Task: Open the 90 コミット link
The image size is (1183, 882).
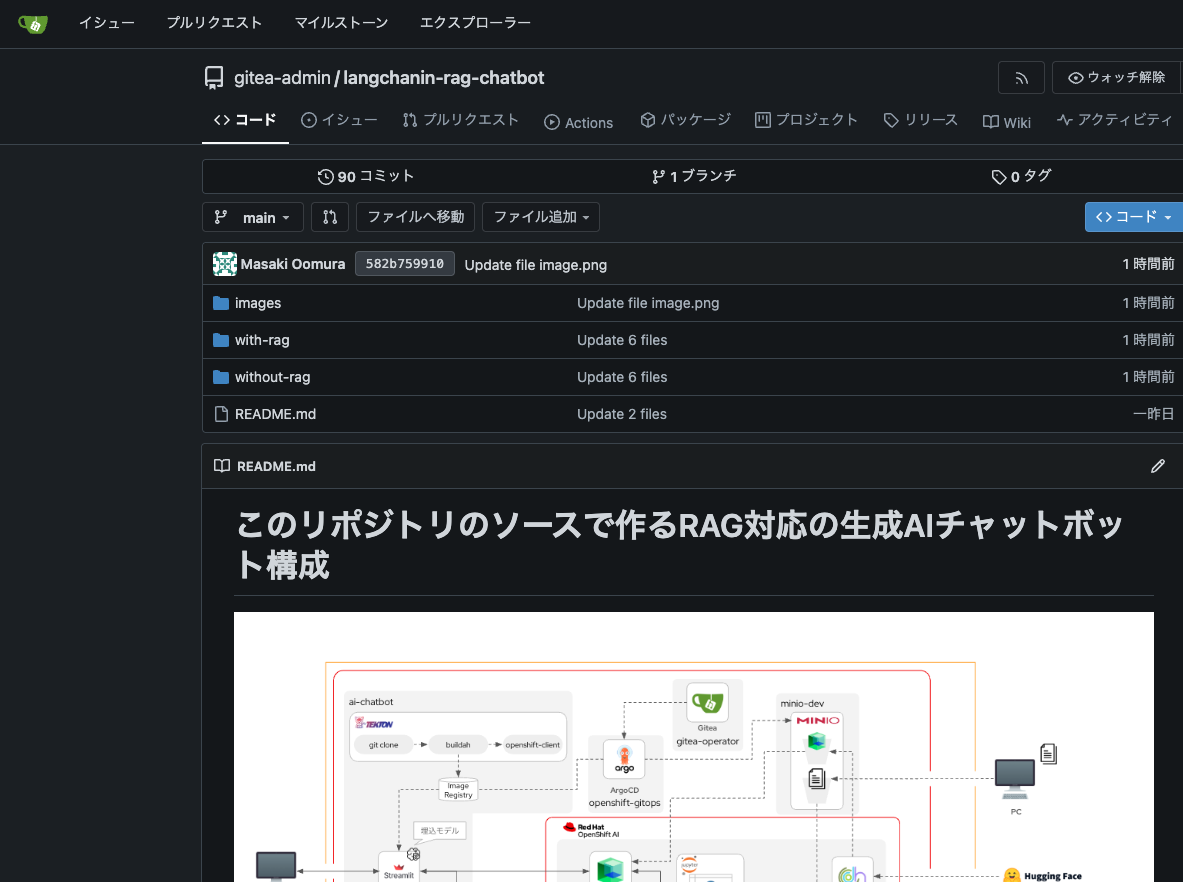Action: coord(366,177)
